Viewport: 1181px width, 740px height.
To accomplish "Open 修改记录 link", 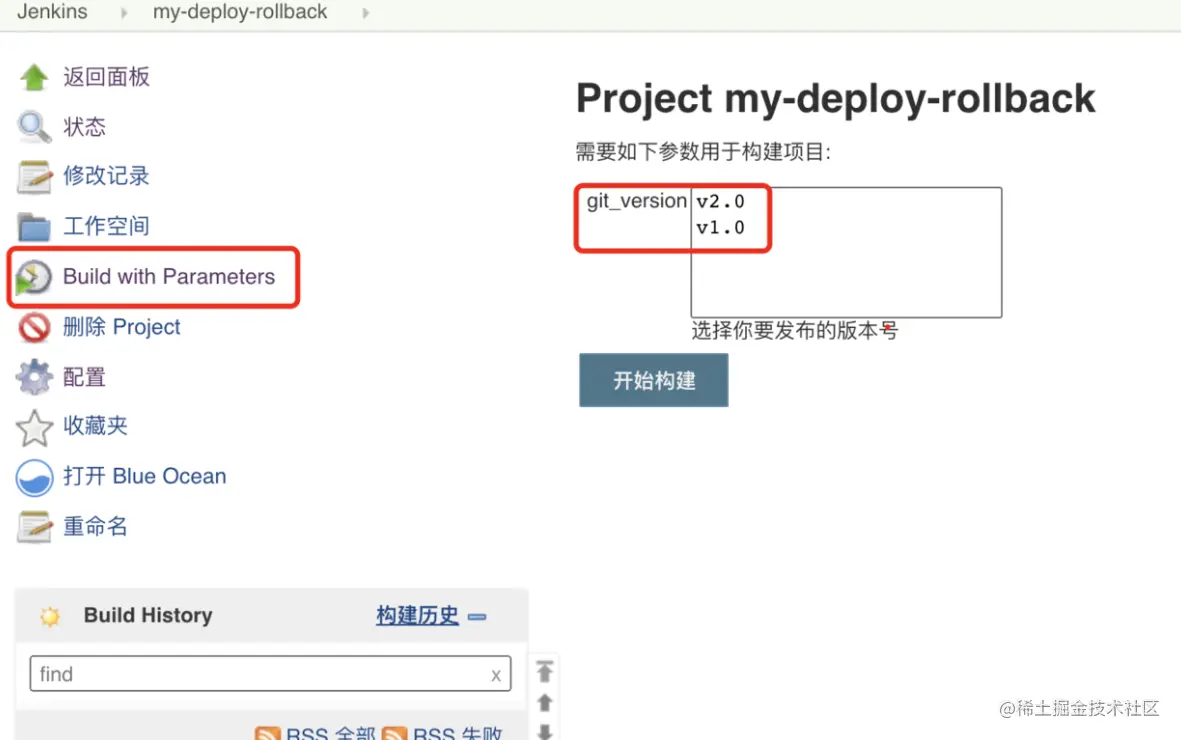I will [x=106, y=176].
